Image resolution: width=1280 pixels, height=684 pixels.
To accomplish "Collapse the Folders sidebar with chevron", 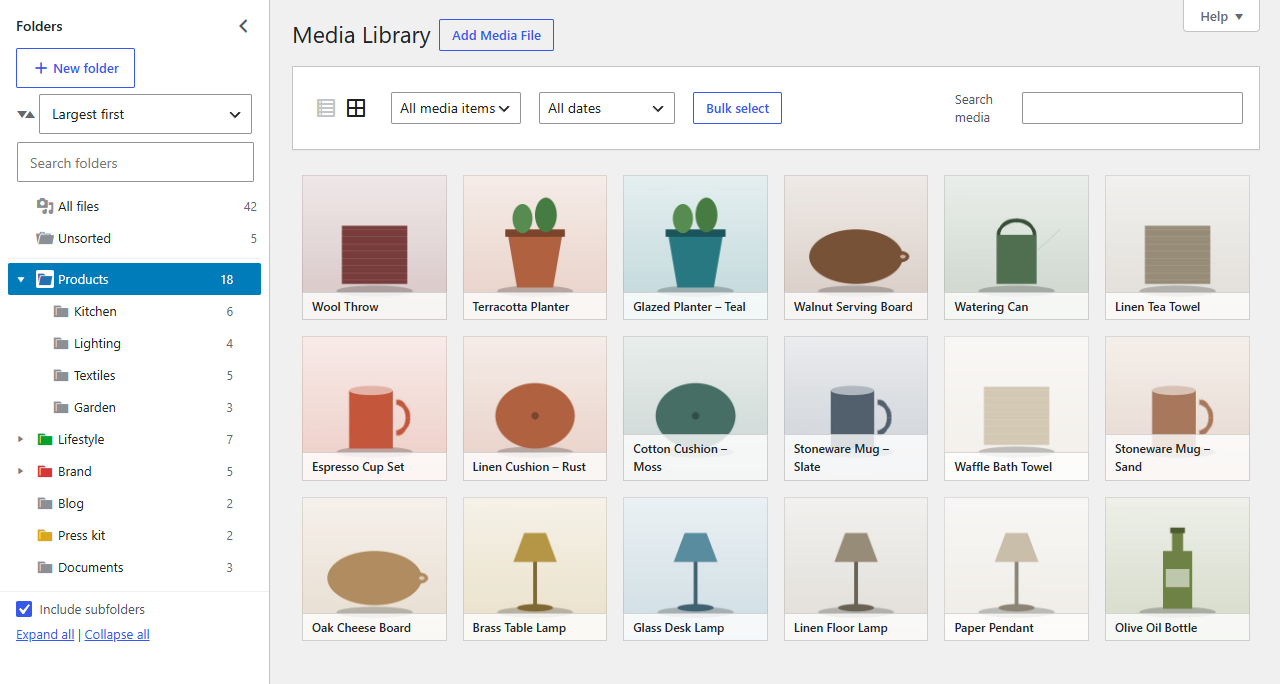I will click(243, 26).
